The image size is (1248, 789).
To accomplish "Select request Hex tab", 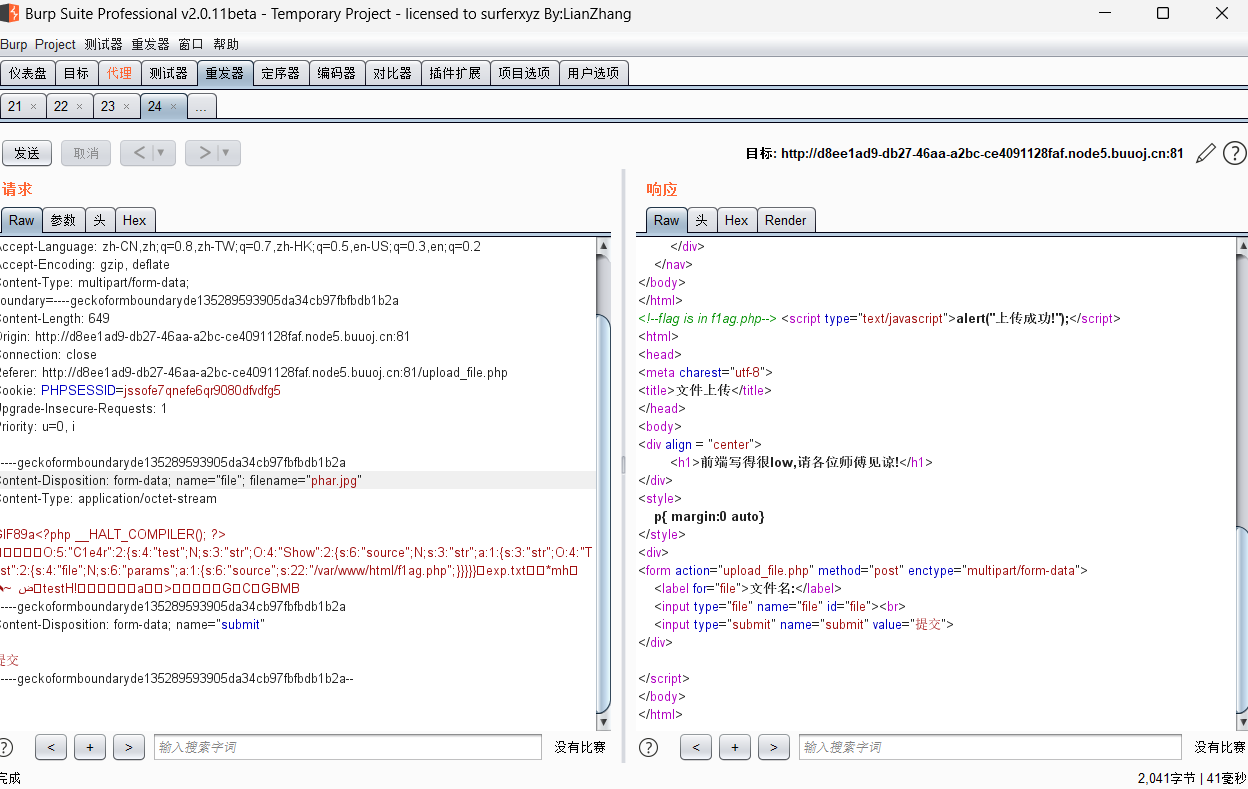I will [x=135, y=221].
